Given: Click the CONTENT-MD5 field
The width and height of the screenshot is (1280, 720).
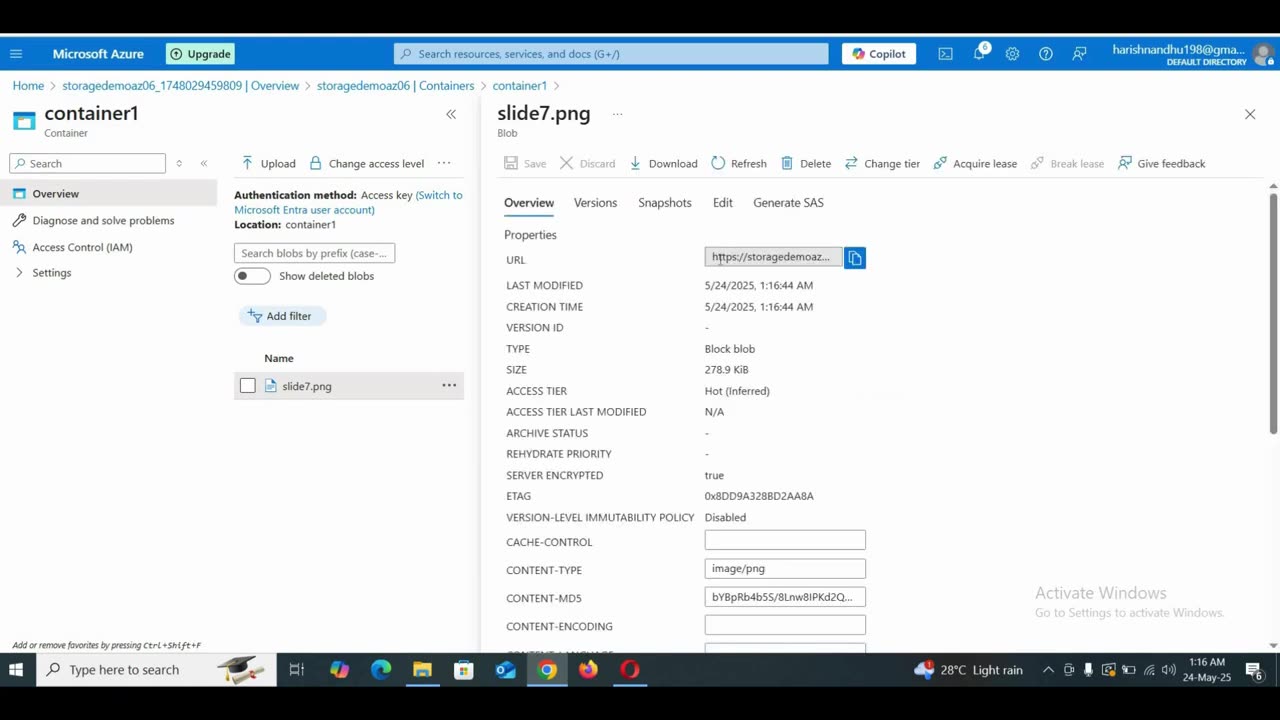Looking at the screenshot, I should (785, 597).
